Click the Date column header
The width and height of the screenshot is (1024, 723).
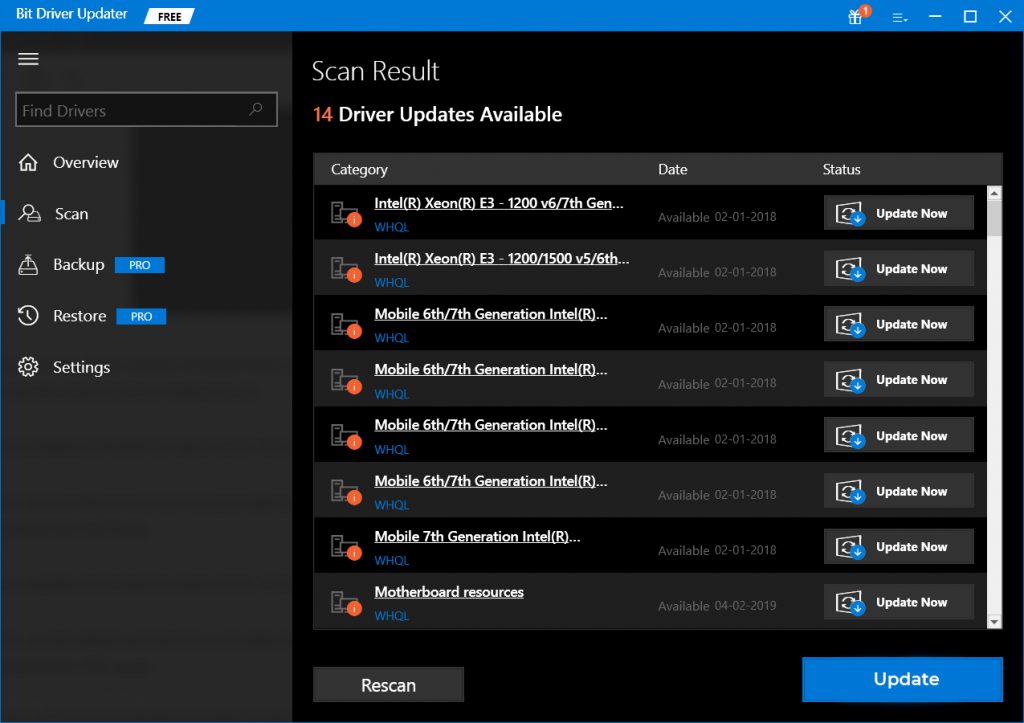(x=672, y=169)
